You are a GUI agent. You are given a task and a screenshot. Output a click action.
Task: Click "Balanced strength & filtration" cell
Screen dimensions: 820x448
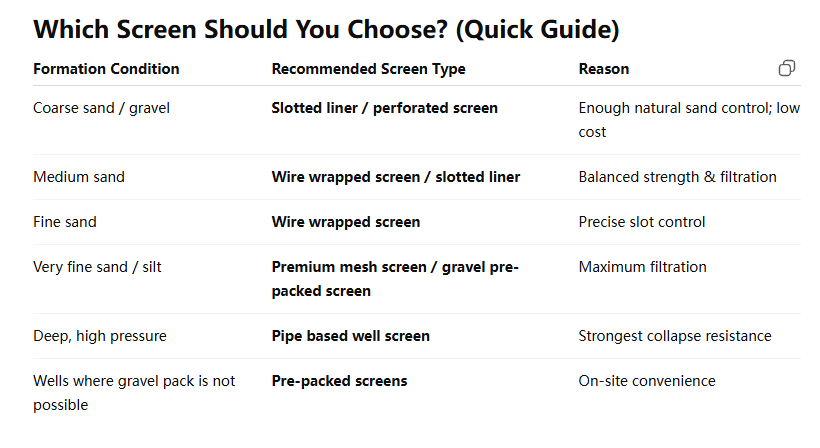pos(677,177)
